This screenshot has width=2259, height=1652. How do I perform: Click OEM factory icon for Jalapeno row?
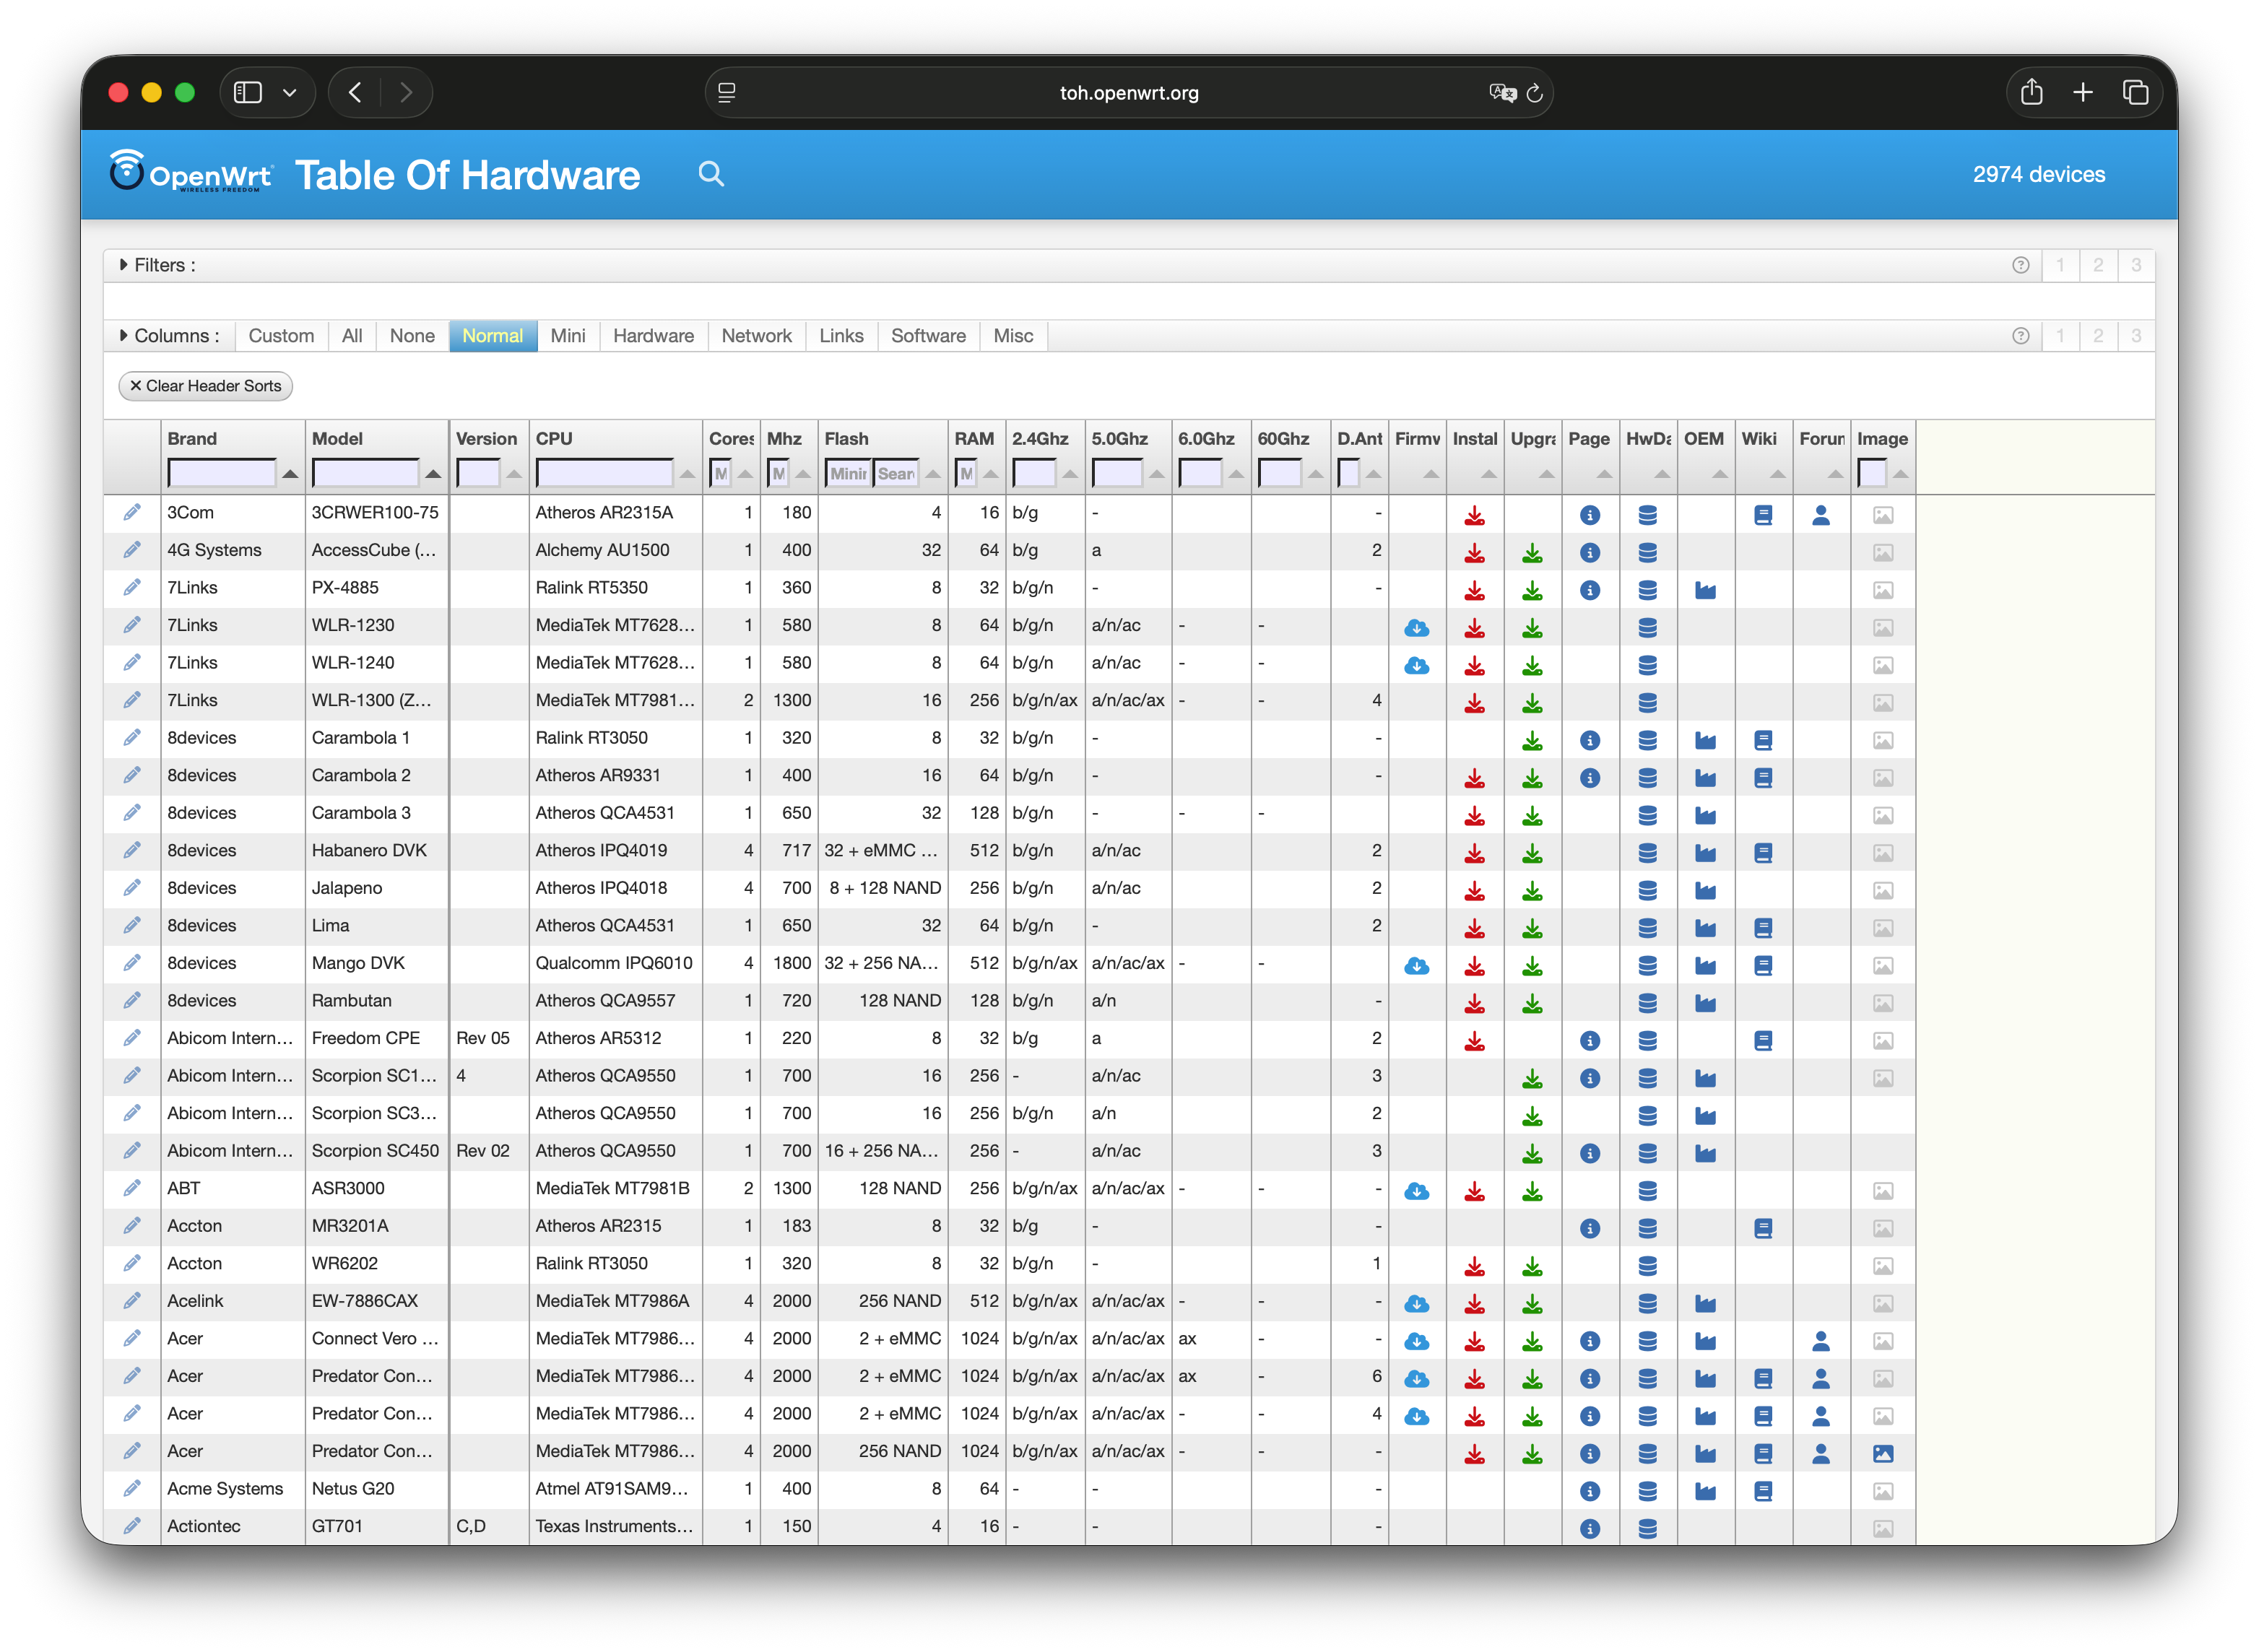pyautogui.click(x=1705, y=891)
